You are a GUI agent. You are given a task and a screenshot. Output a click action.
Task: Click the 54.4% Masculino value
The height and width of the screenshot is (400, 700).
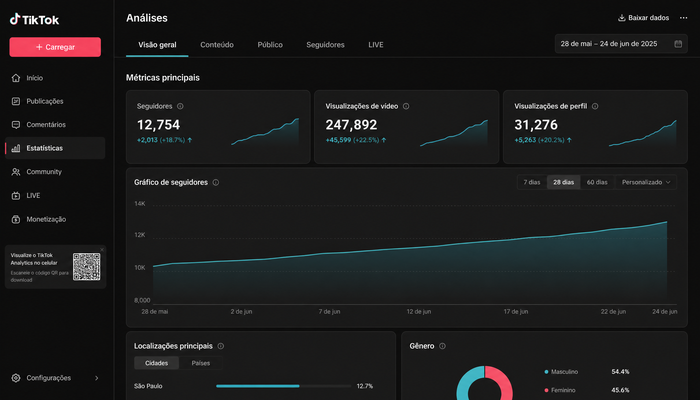[620, 372]
